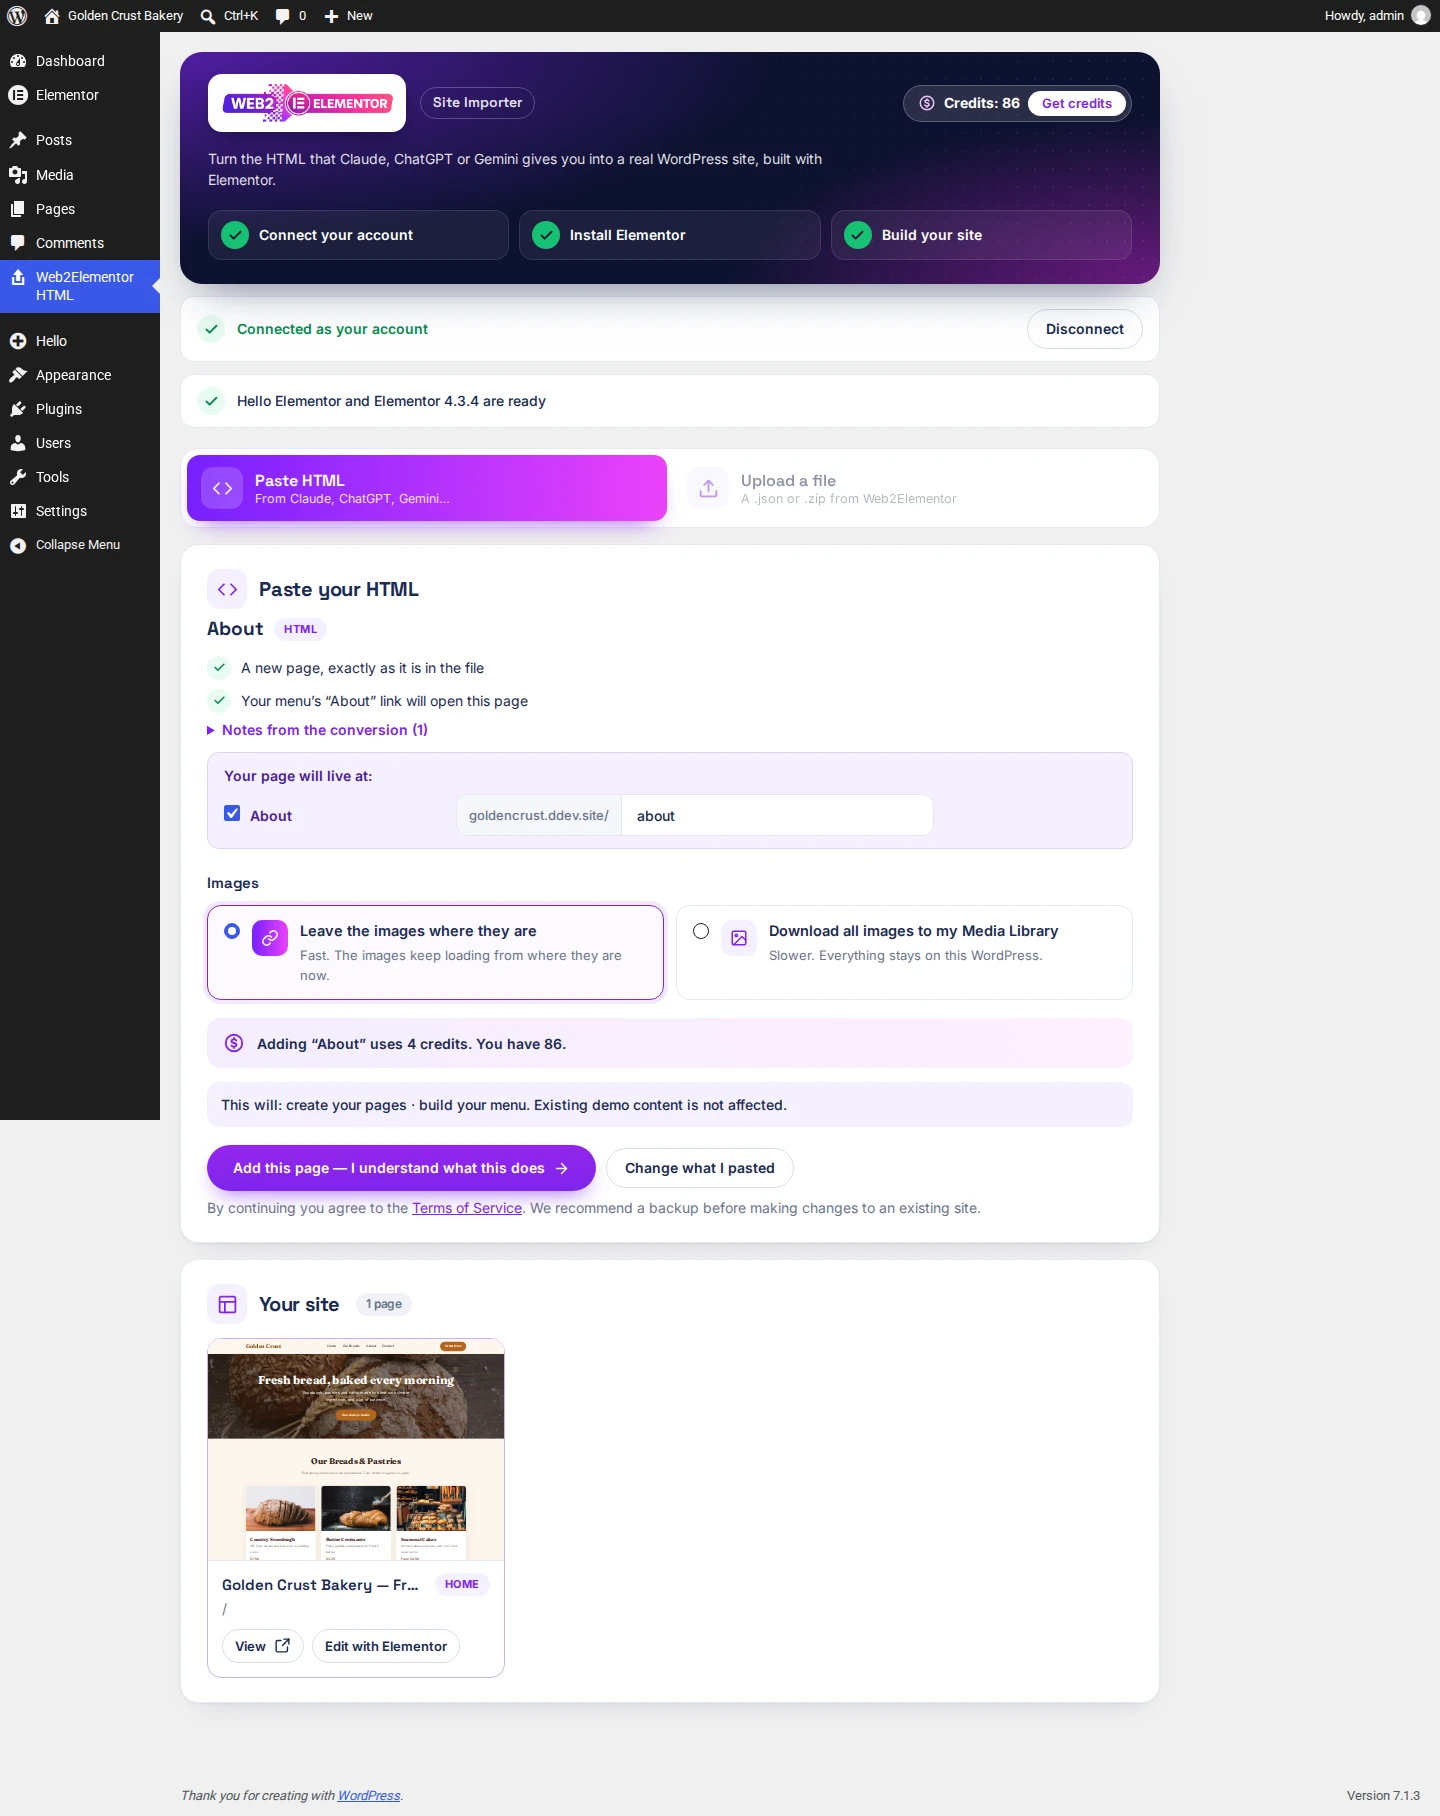This screenshot has width=1440, height=1816.
Task: Click "Hello Elementor and Elementor 4.3.4 are ready"
Action: click(x=391, y=401)
